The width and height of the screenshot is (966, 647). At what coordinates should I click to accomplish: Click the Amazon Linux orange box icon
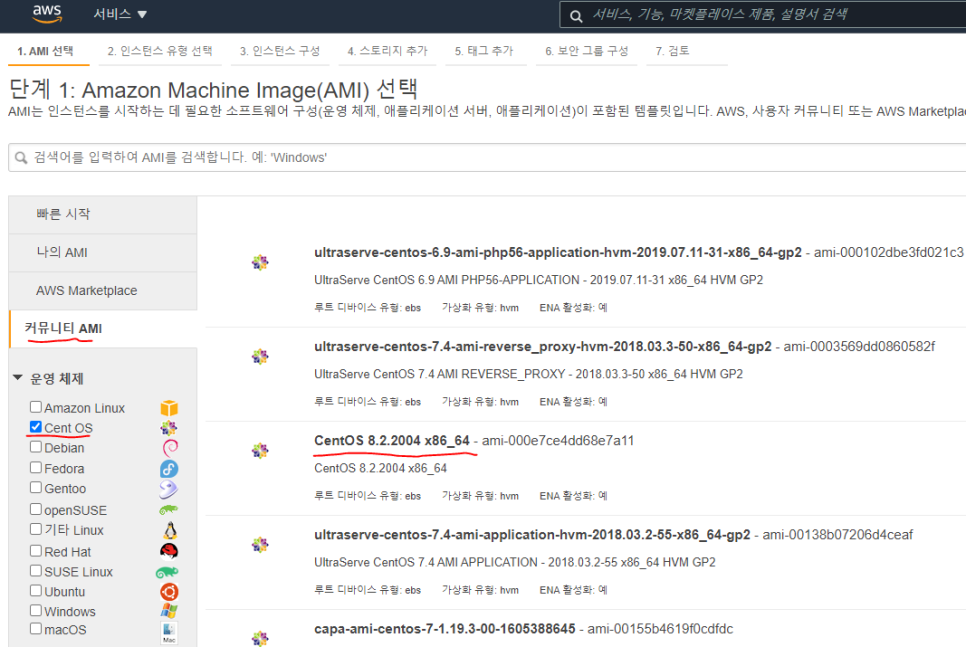169,408
